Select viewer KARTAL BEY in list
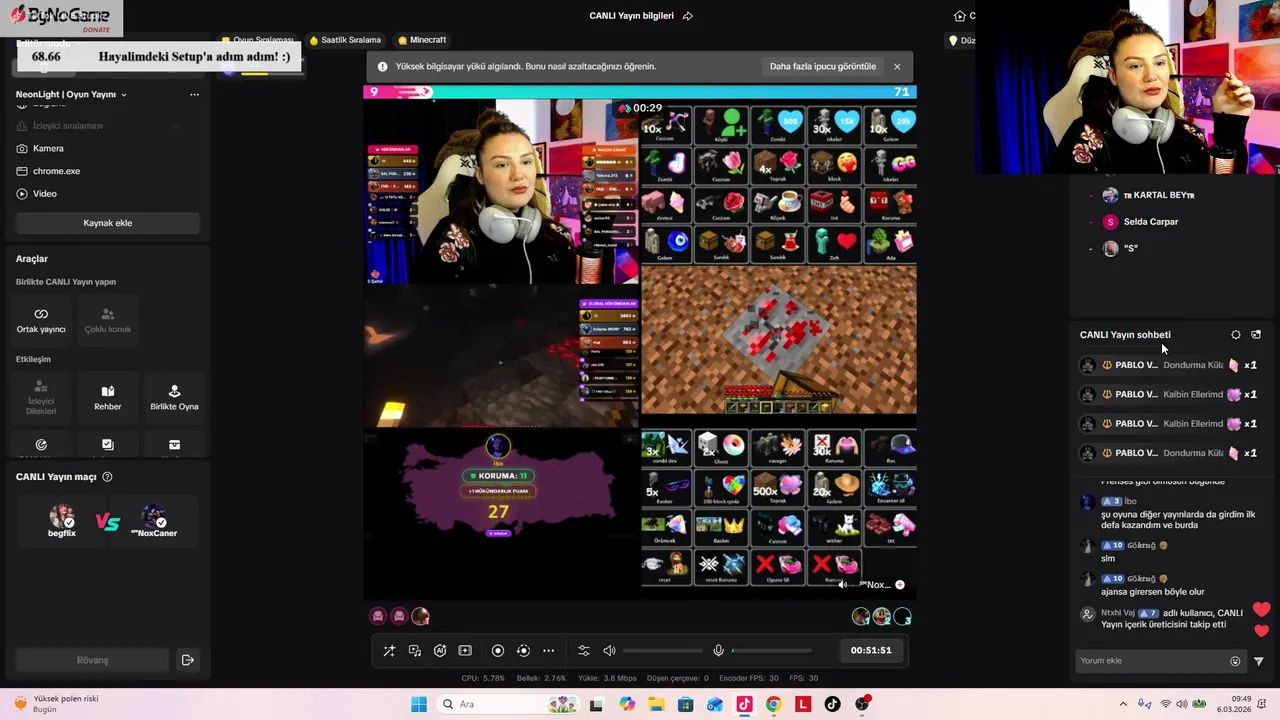This screenshot has height=720, width=1280. (x=1147, y=195)
